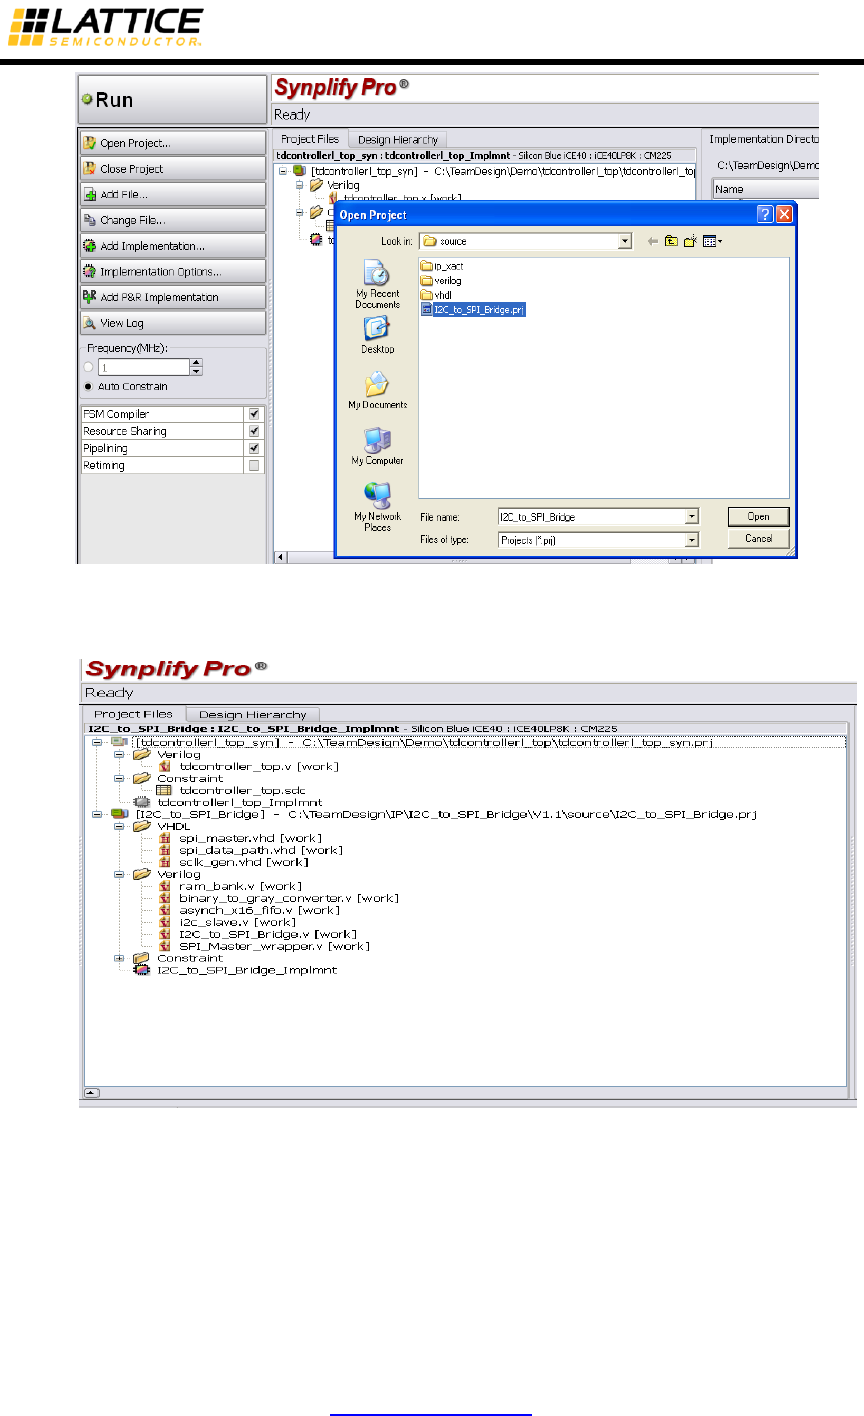
Task: Collapse the VHDL folder node
Action: pyautogui.click(x=121, y=826)
